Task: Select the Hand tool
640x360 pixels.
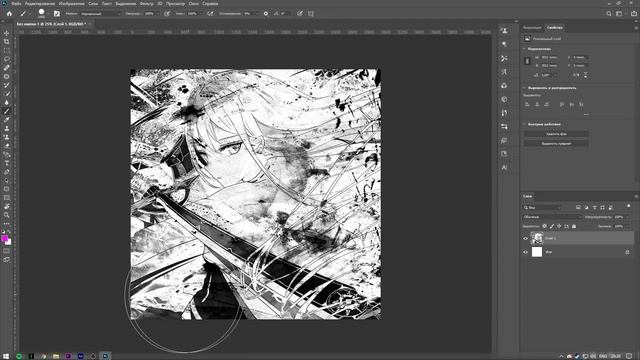Action: click(x=7, y=206)
